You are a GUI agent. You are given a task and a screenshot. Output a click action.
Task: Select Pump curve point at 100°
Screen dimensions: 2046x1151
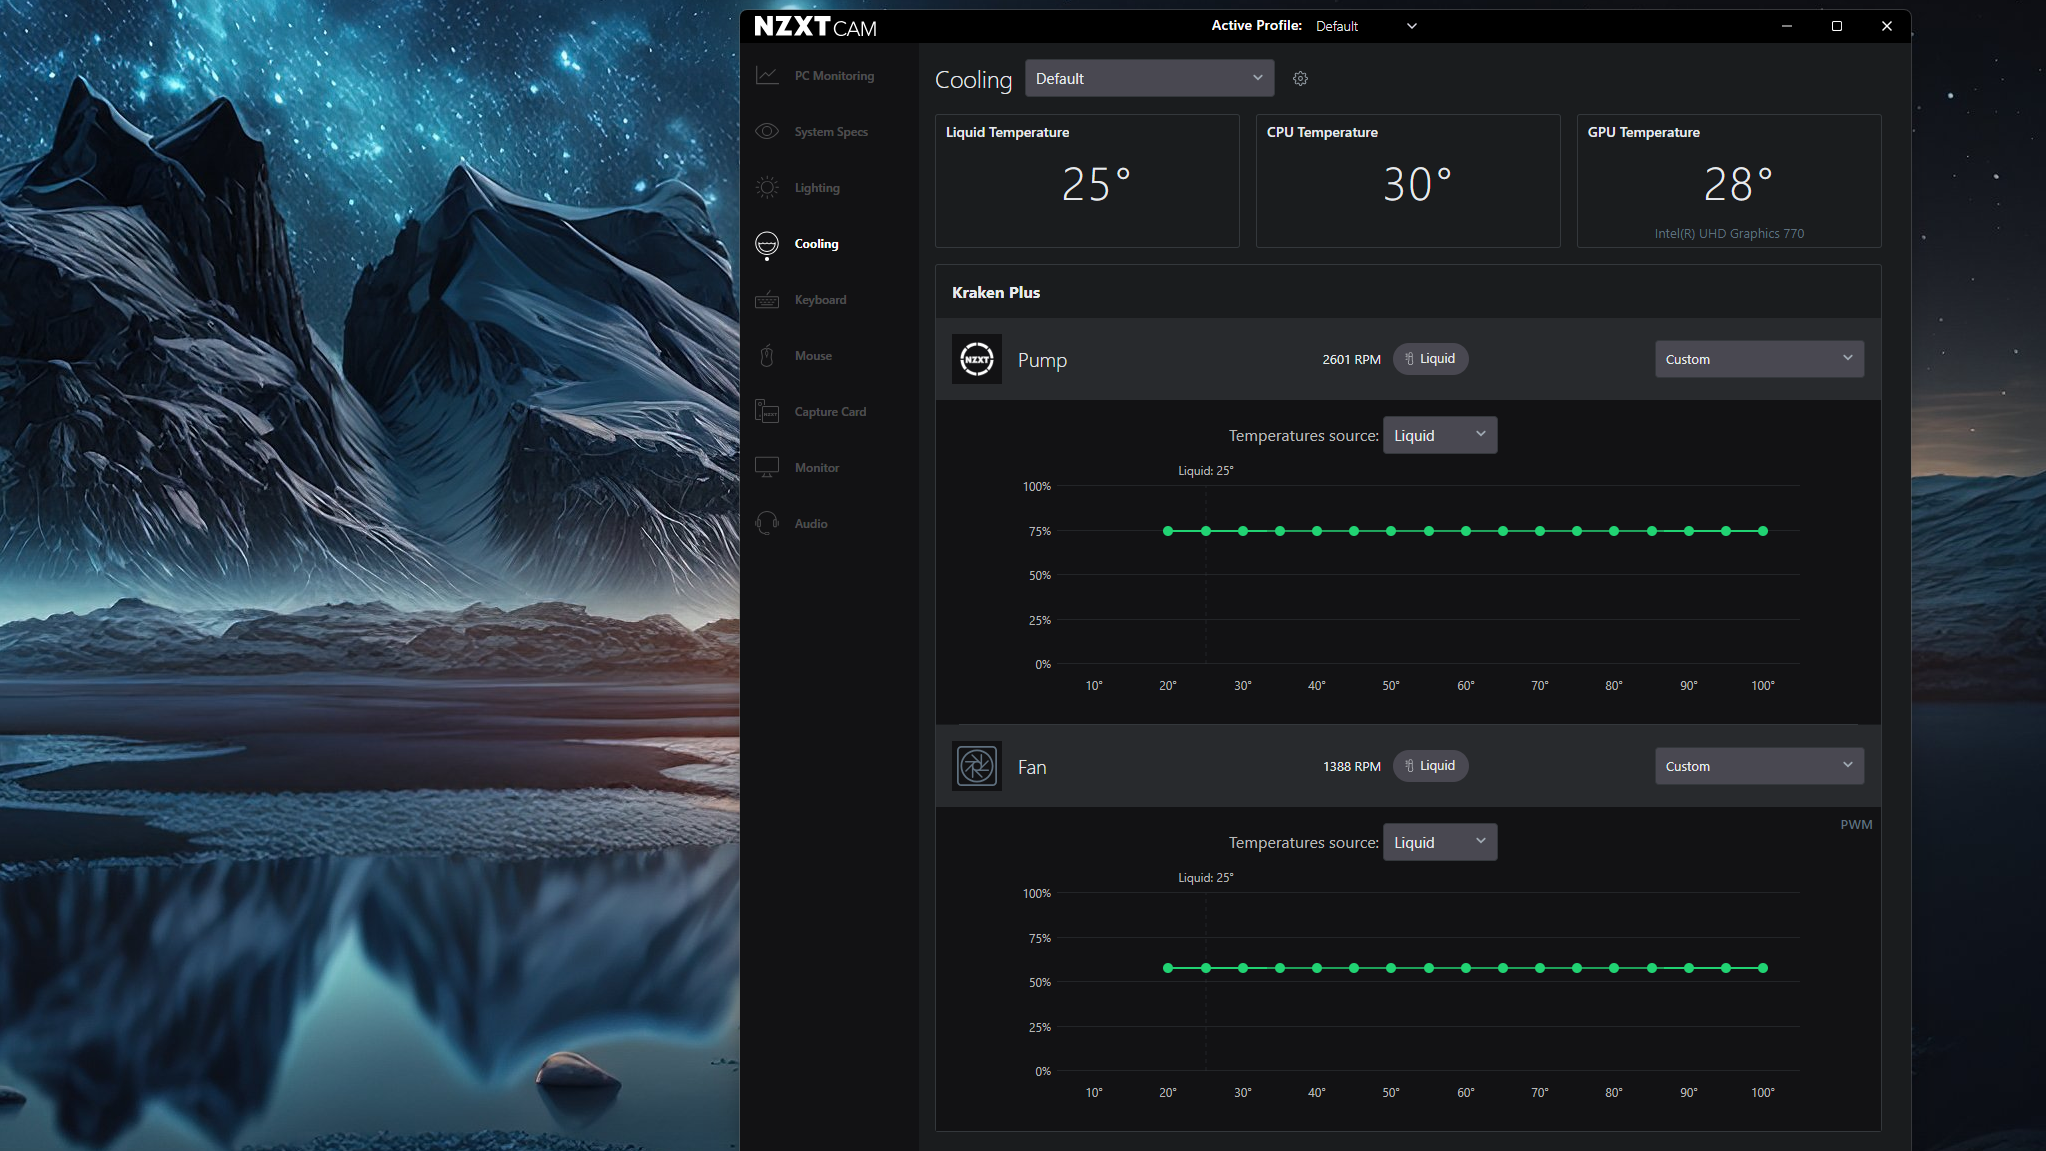(1763, 531)
